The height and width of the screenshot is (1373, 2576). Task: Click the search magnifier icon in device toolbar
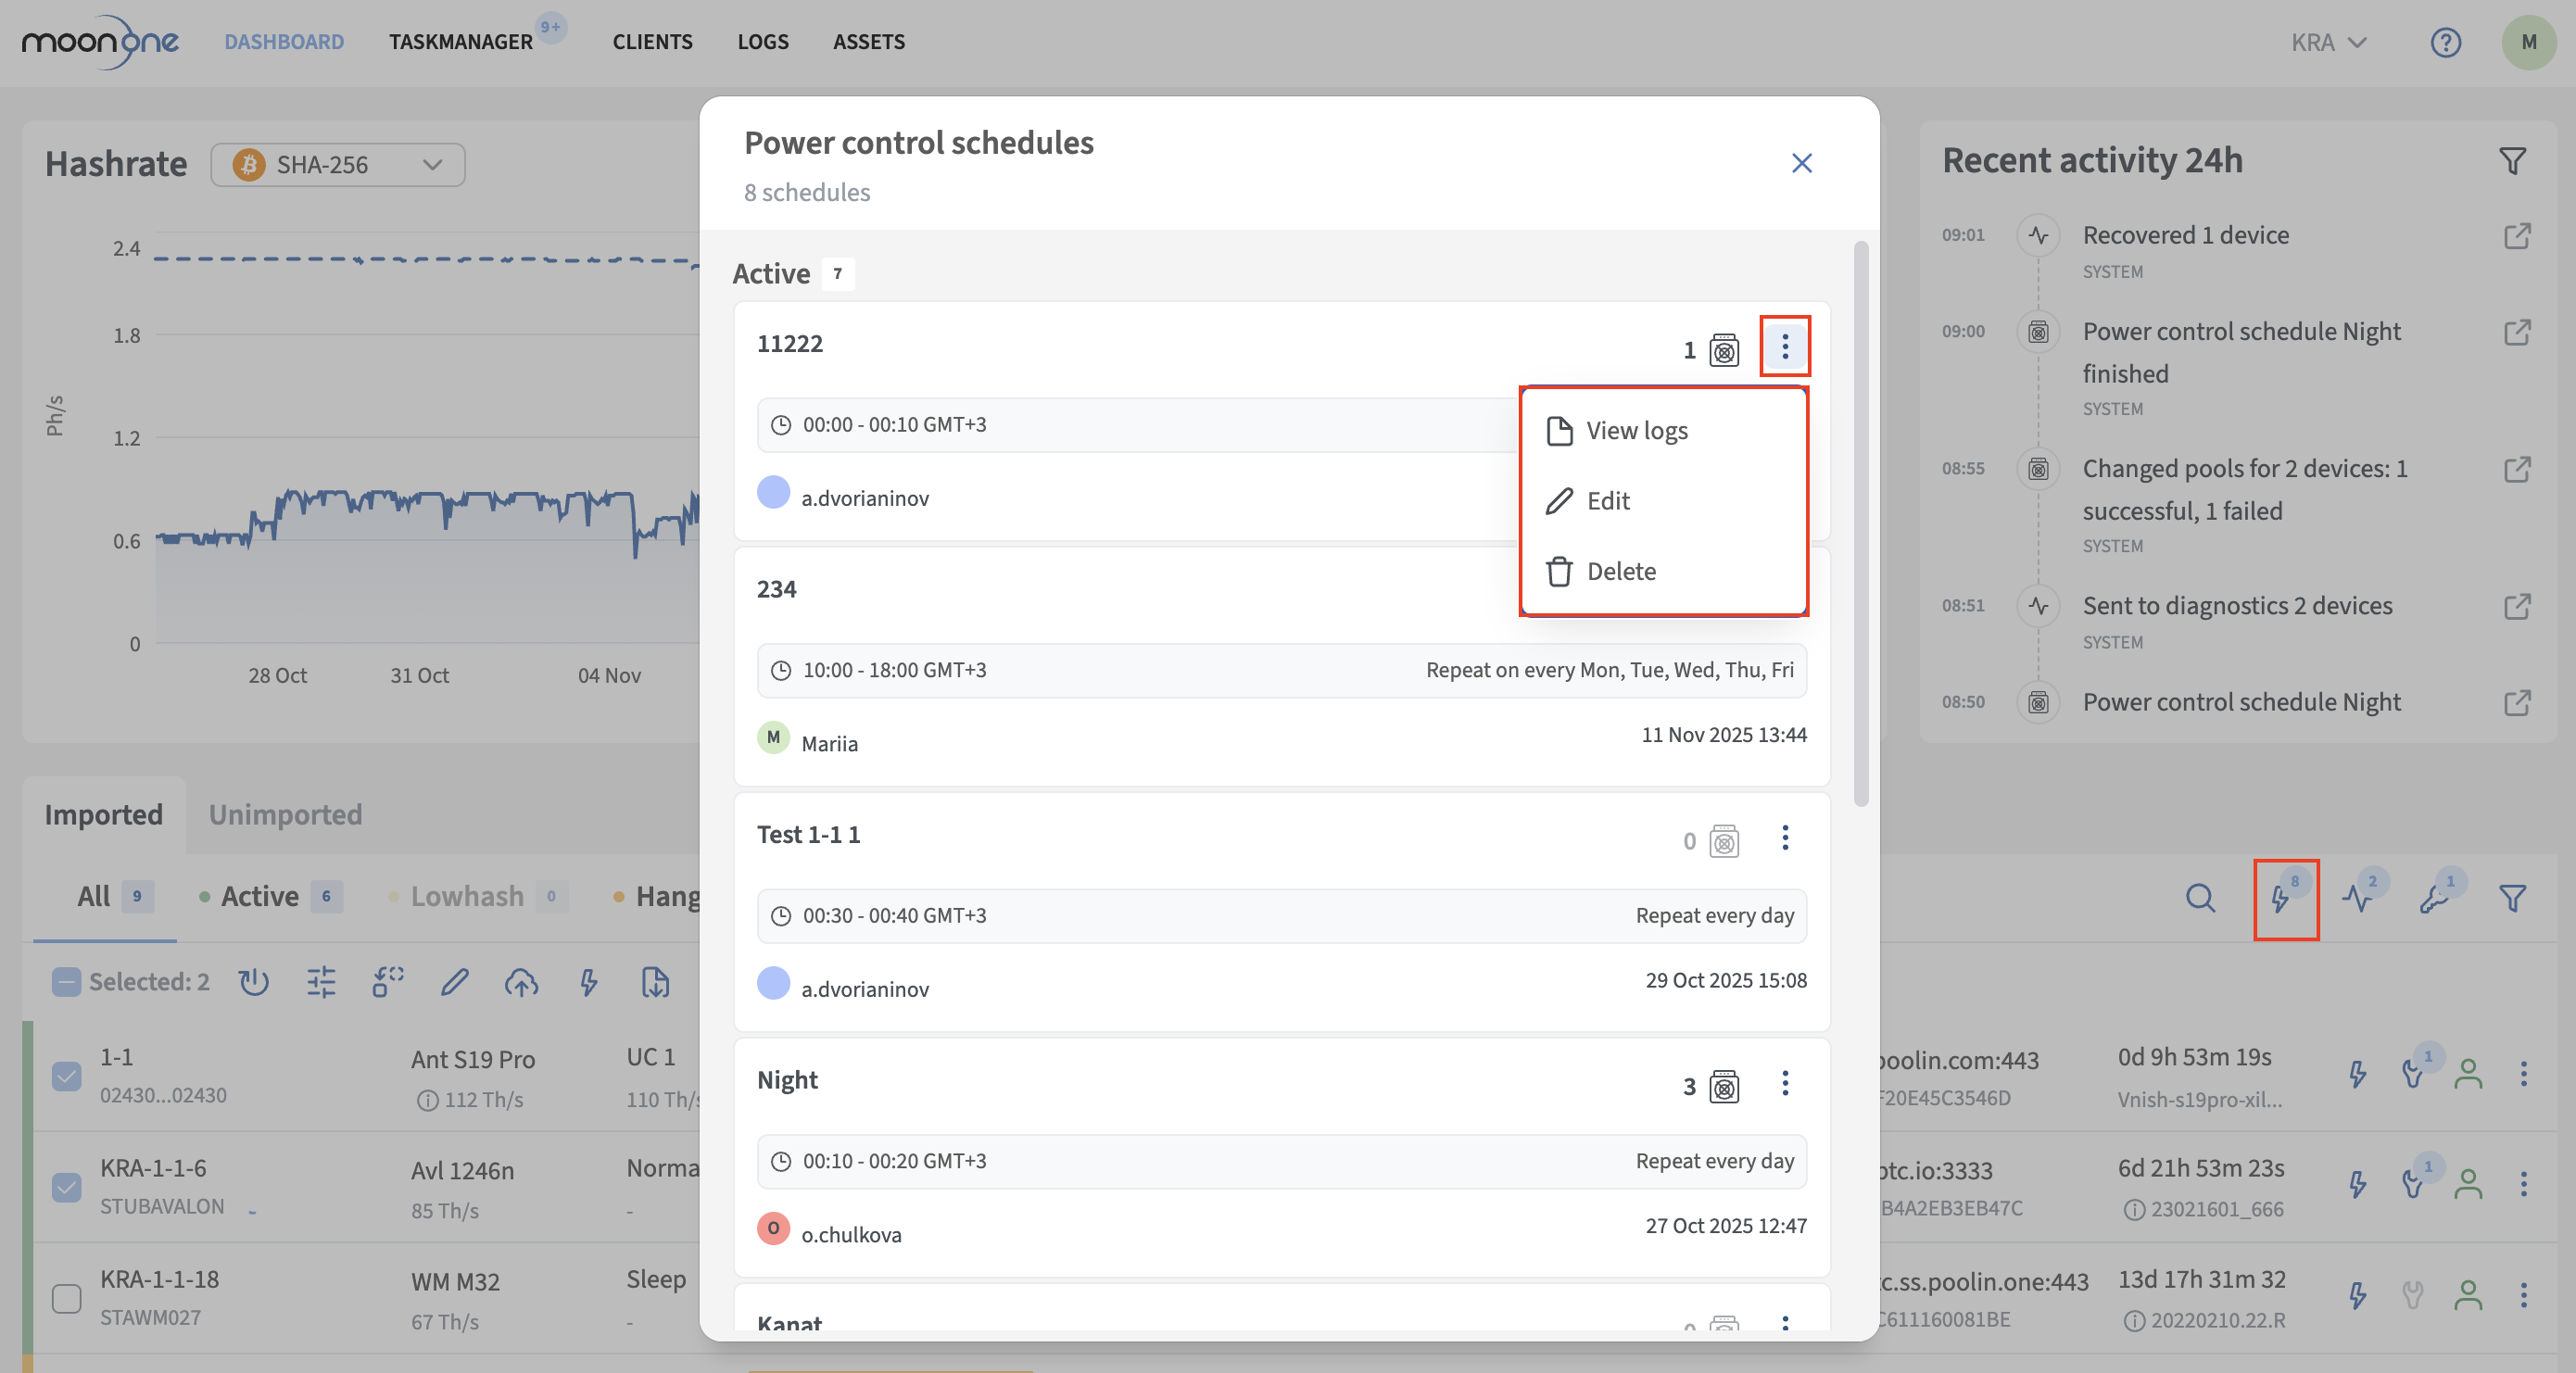[2200, 898]
